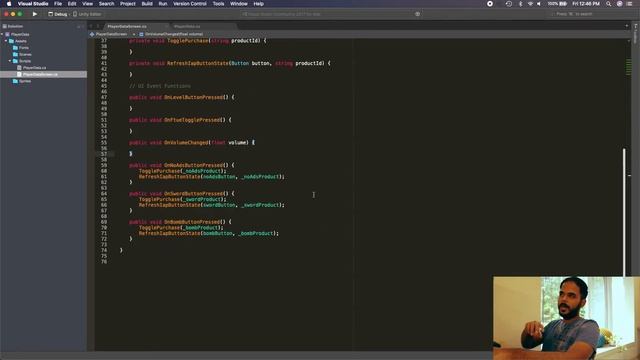Switch to the PlayerDataScreen.cs tab
Screen dimensions: 640x360
pos(127,26)
